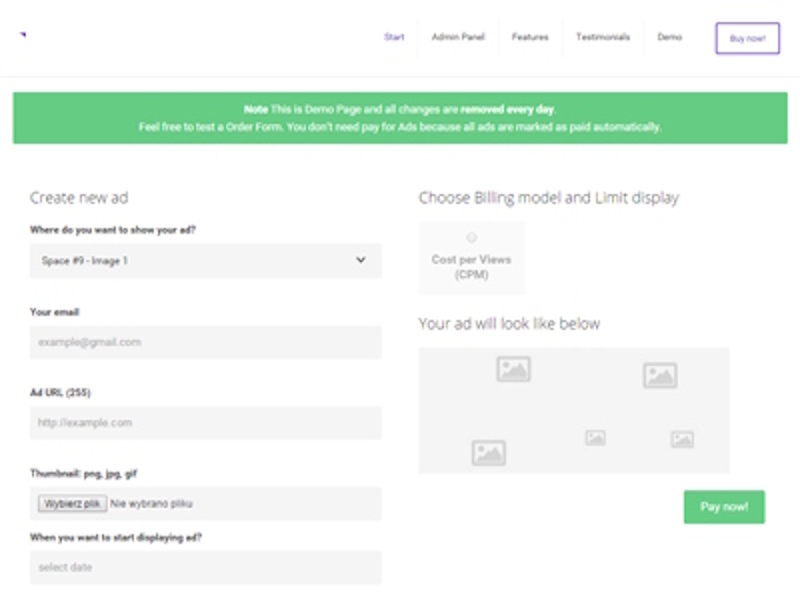The image size is (800, 600).
Task: Select the Cost per Views radio button
Action: pos(471,237)
